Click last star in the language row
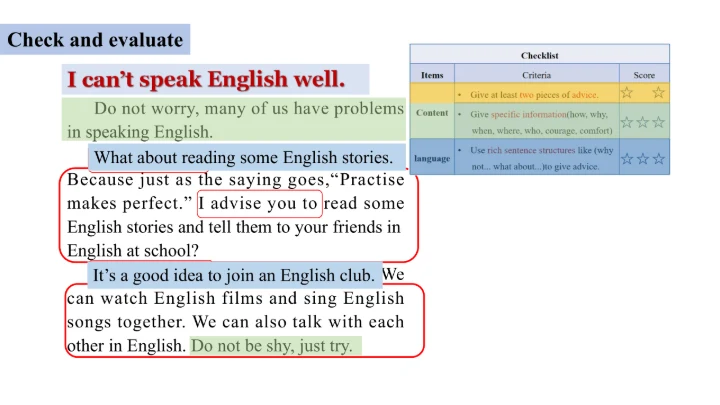Viewport: 720px width, 405px height. [659, 158]
